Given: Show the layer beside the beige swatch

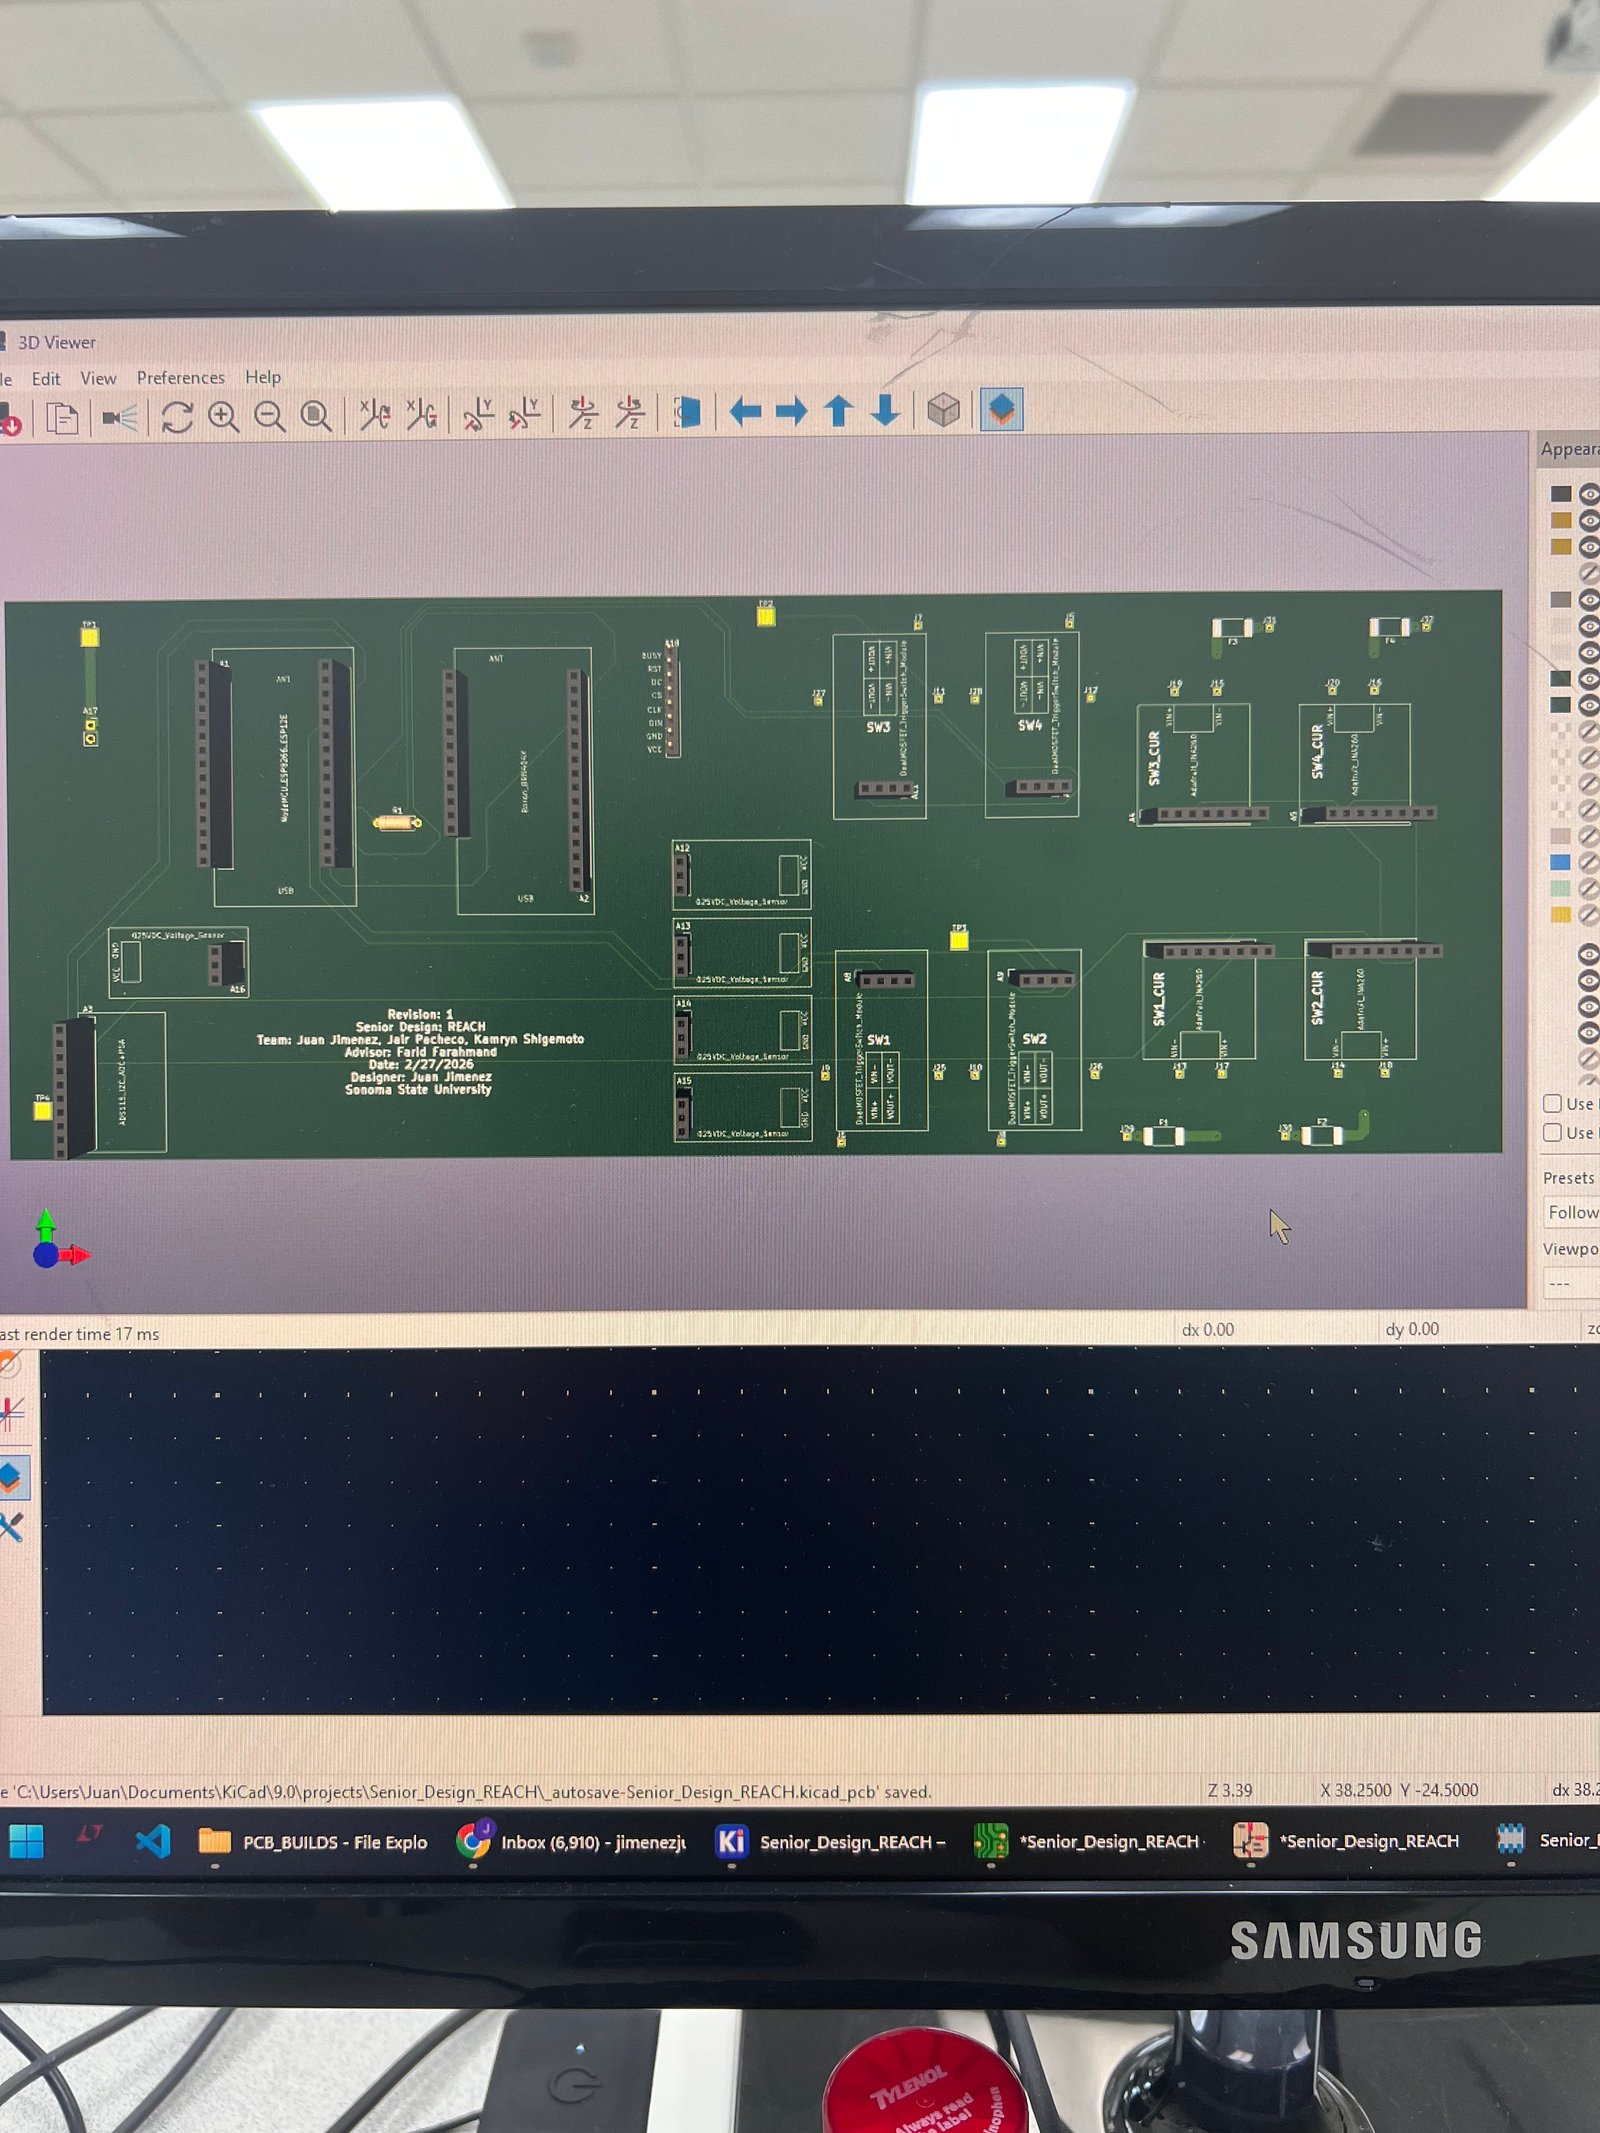Looking at the screenshot, I should tap(1588, 836).
